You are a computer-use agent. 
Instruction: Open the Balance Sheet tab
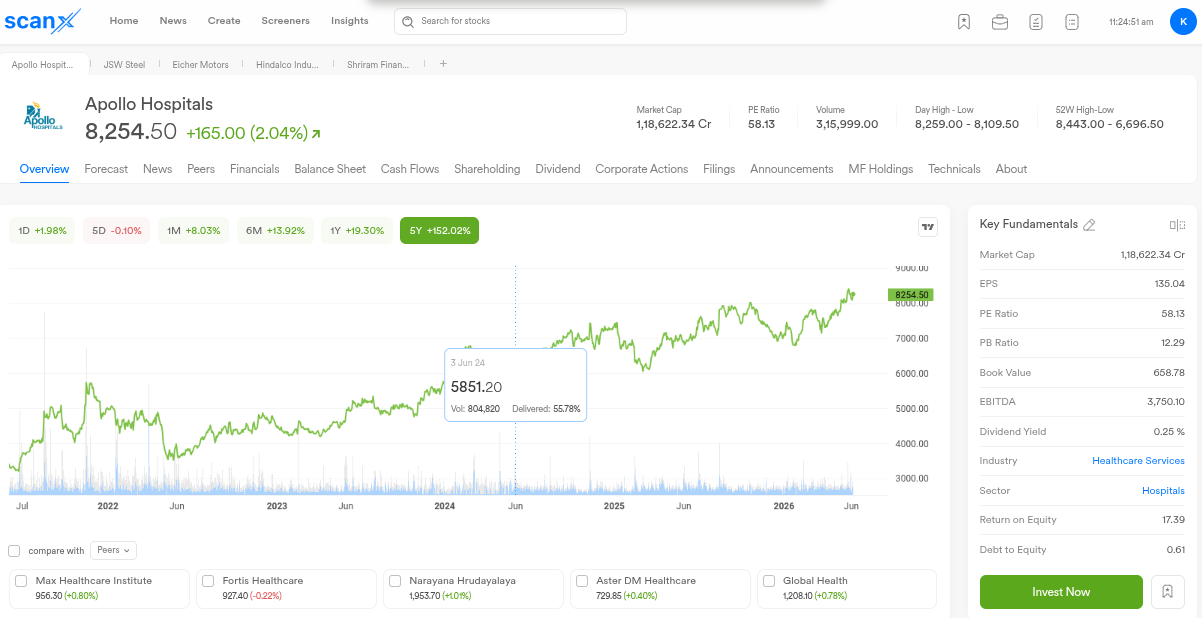coord(330,169)
